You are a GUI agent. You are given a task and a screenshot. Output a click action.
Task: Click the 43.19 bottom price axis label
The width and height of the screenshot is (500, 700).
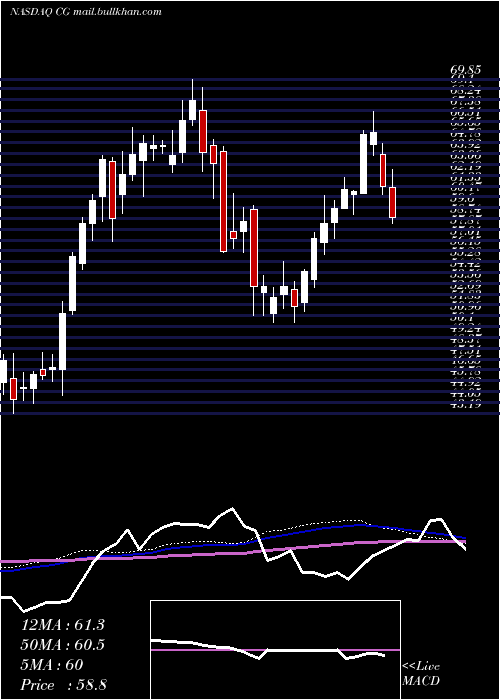[x=465, y=405]
